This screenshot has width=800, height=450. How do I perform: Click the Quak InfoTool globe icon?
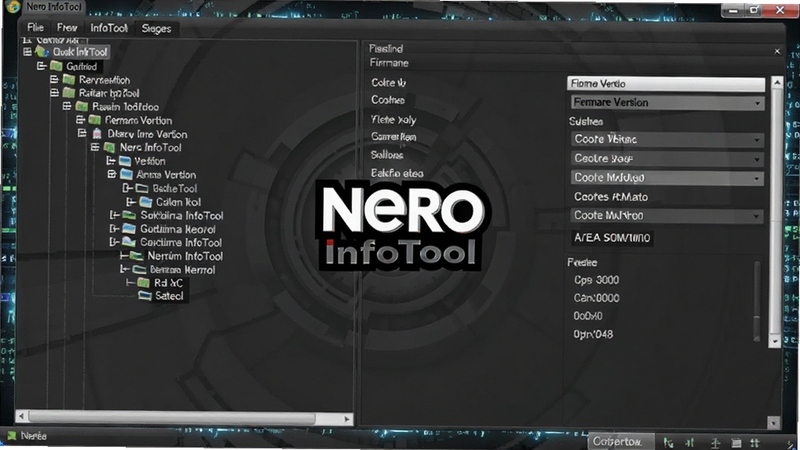pyautogui.click(x=42, y=52)
